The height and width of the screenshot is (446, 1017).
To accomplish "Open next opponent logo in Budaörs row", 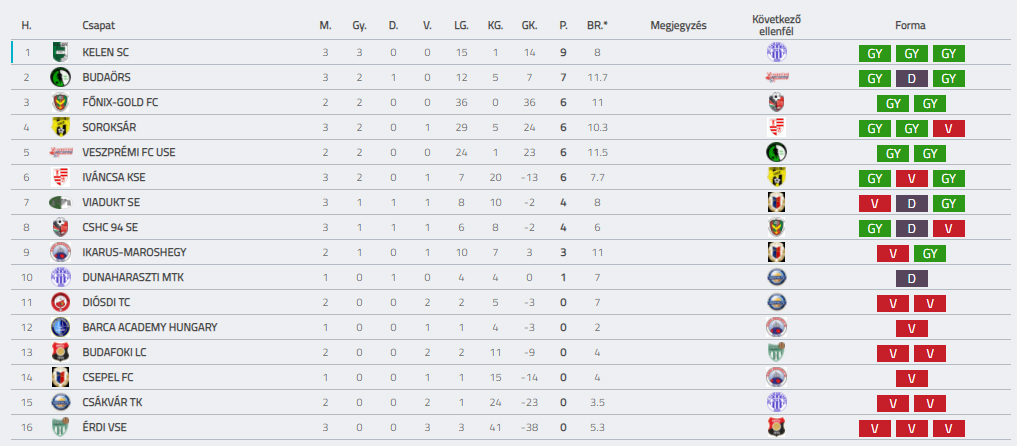I will point(776,77).
